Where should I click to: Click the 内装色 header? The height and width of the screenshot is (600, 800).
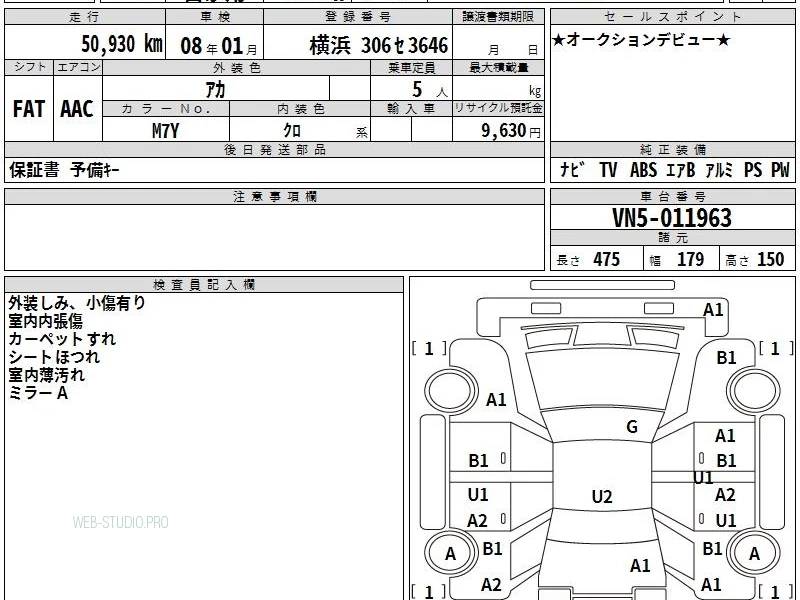coord(301,109)
